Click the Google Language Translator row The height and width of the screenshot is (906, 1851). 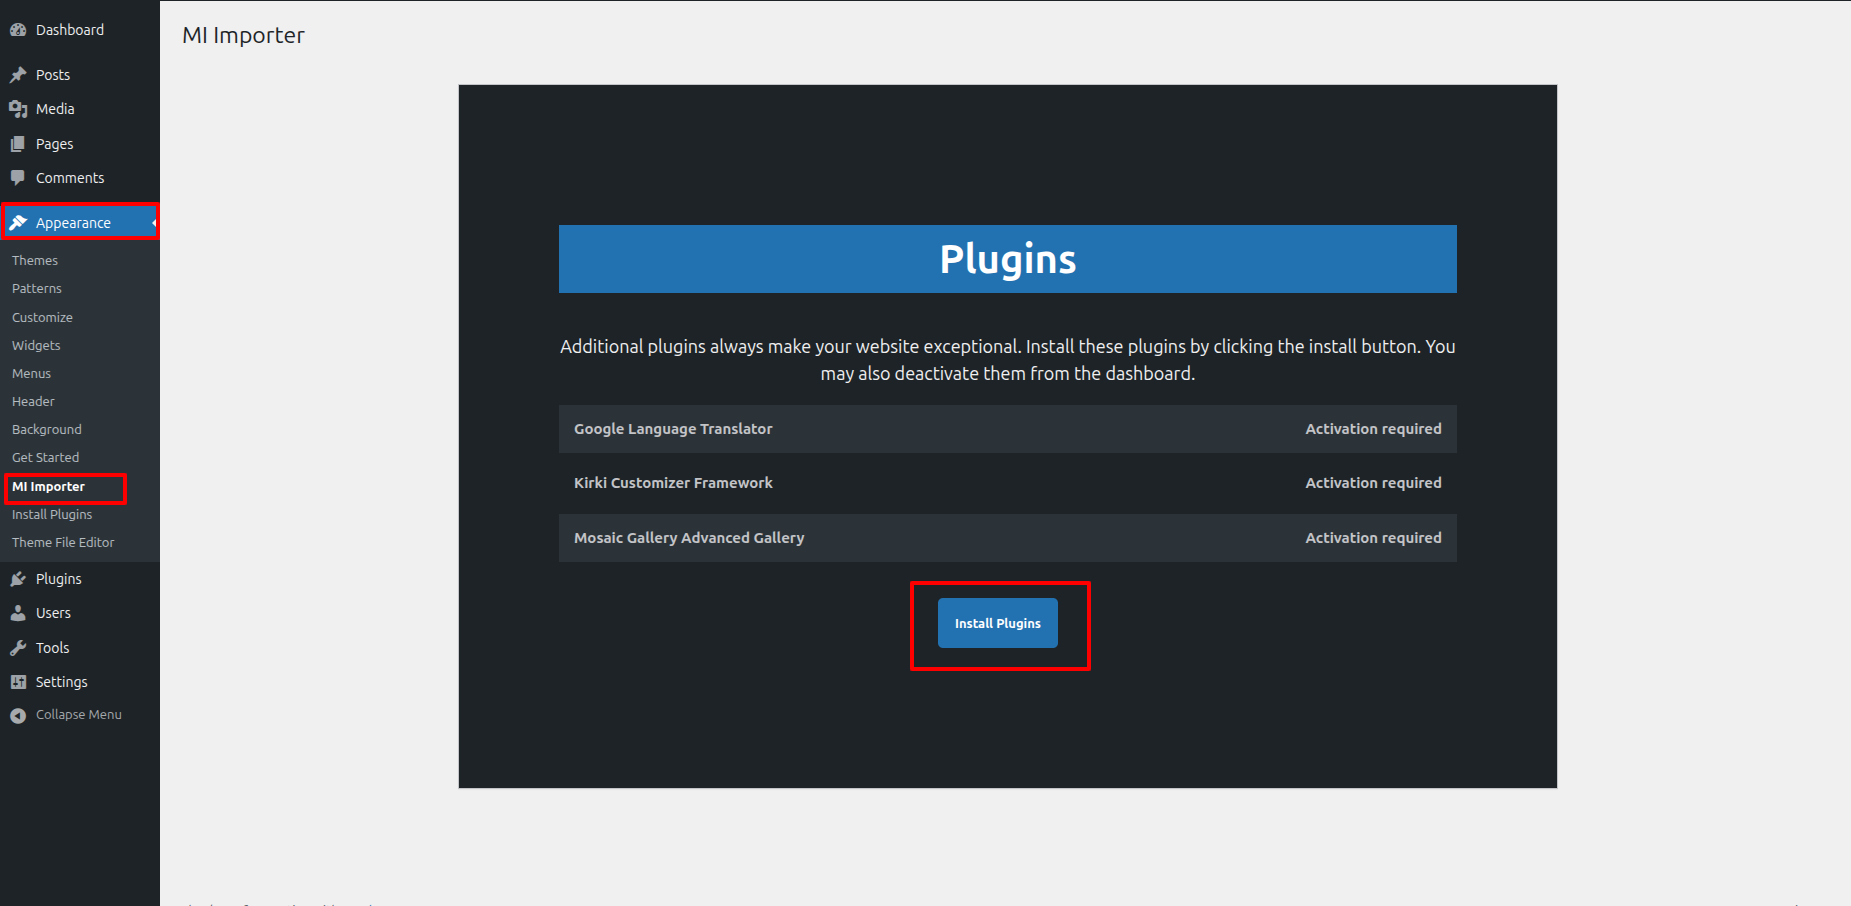click(x=1007, y=429)
